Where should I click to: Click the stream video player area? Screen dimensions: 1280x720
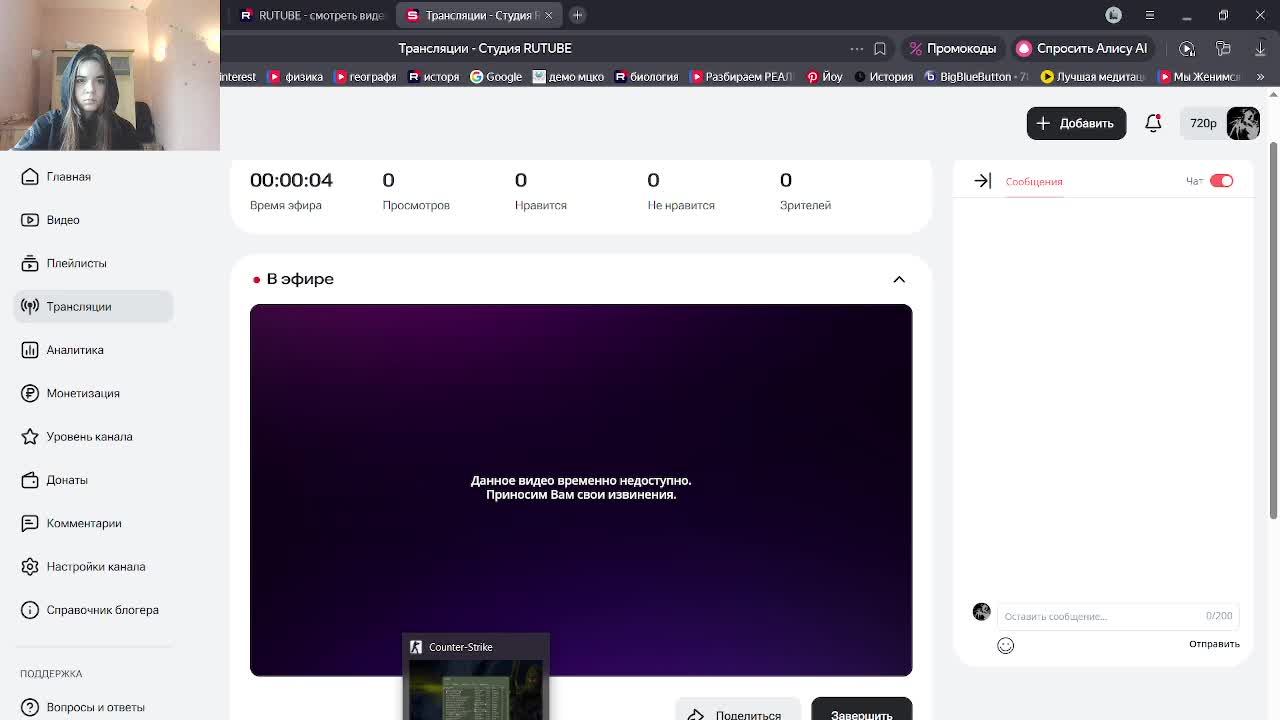pos(581,490)
